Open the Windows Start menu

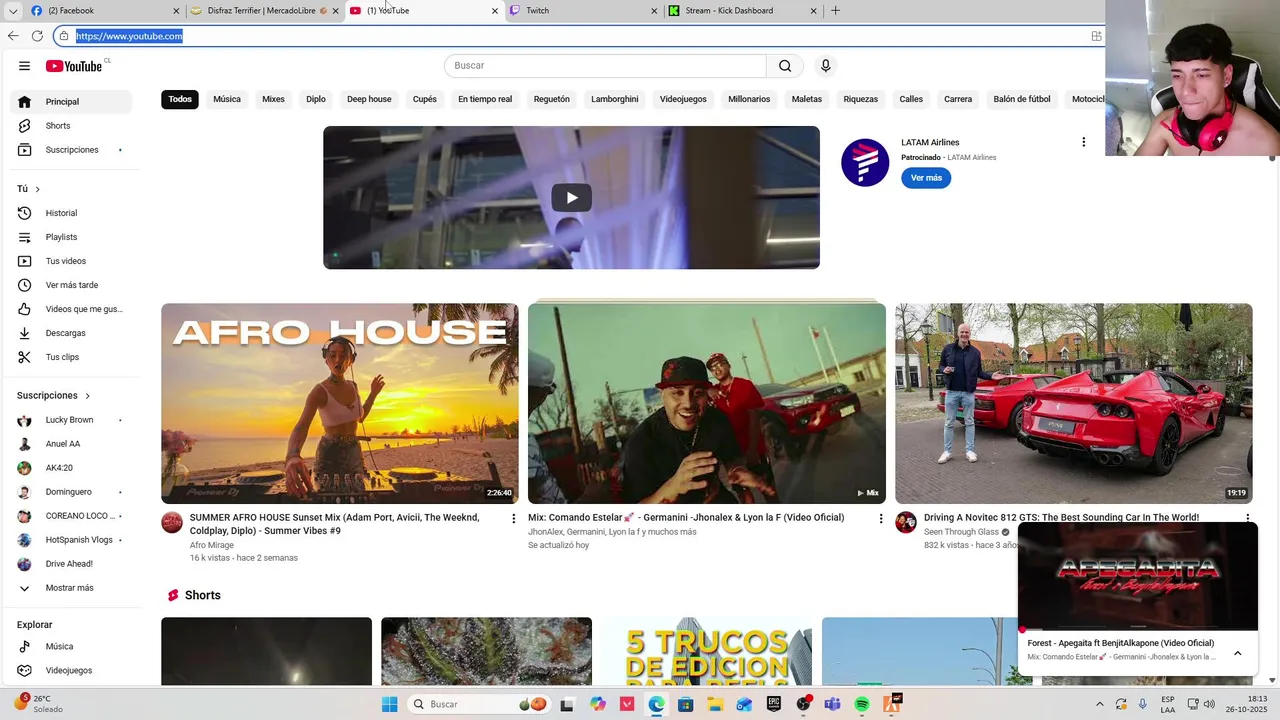(x=389, y=704)
